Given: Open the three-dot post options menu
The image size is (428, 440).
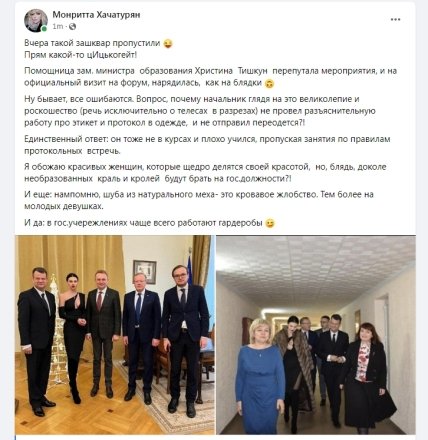Looking at the screenshot, I should [x=395, y=20].
